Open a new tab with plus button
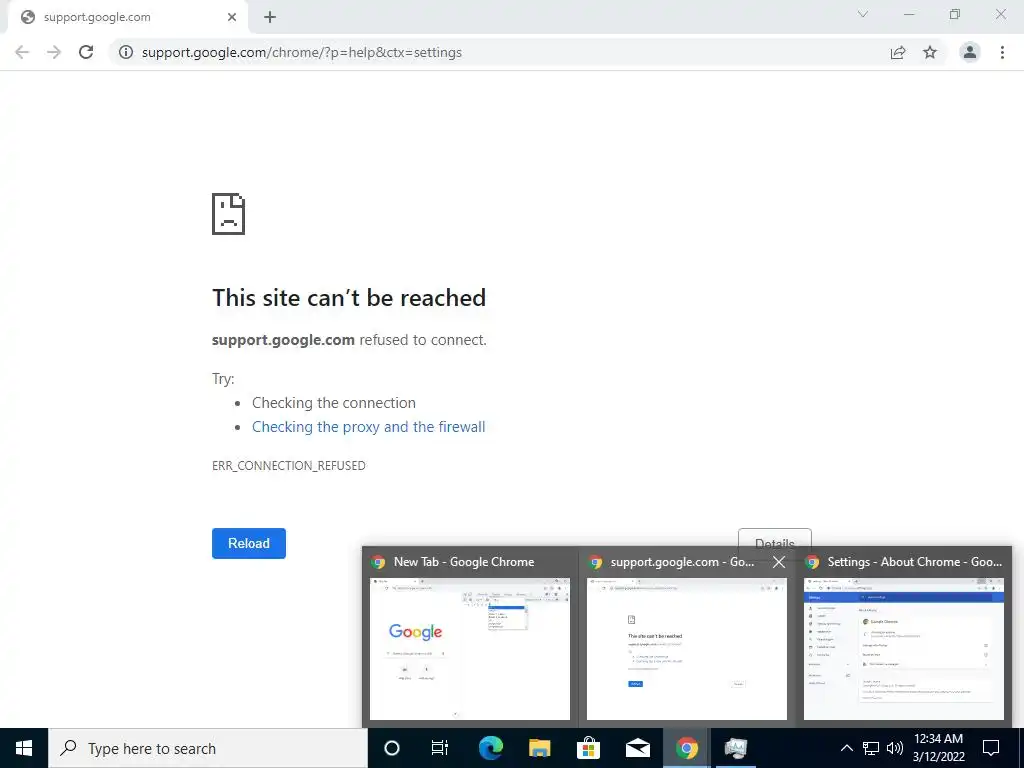Screen dimensions: 1024x768 270,18
